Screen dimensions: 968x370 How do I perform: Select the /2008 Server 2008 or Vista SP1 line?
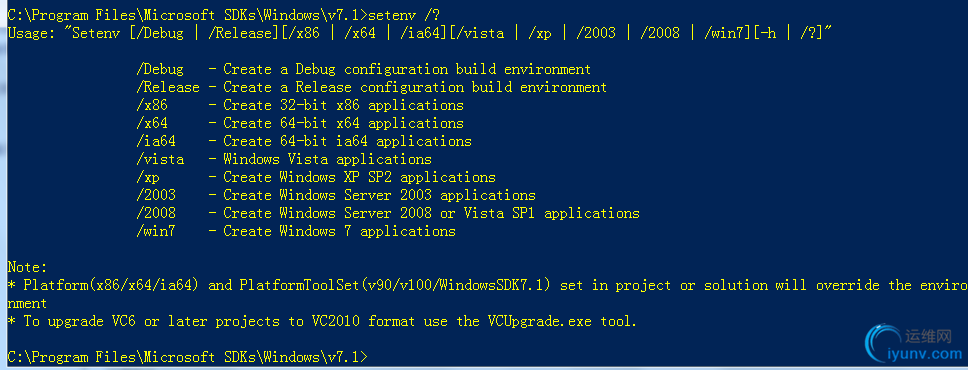pyautogui.click(x=387, y=213)
